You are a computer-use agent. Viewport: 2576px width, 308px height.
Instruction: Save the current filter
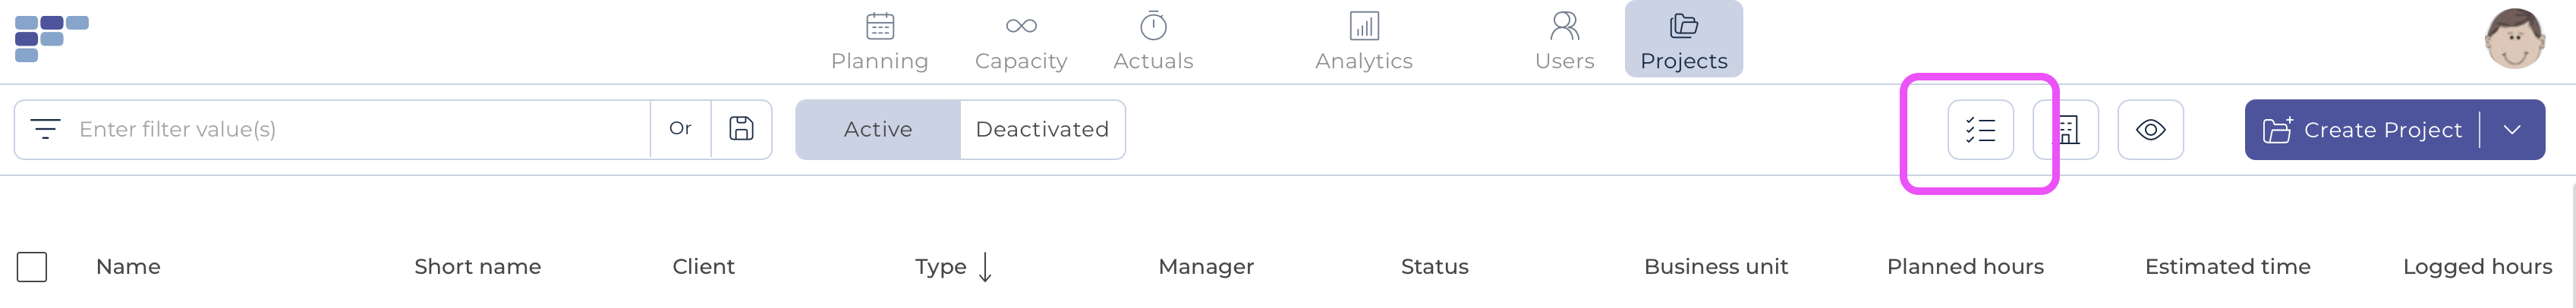pos(741,129)
